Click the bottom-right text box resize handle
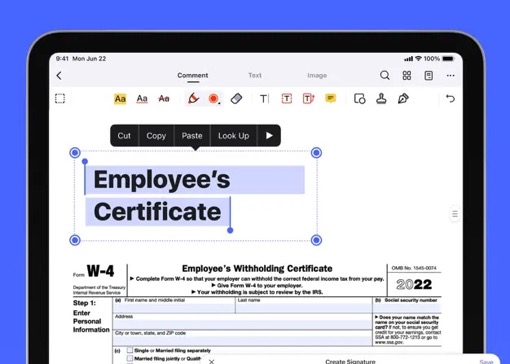This screenshot has height=364, width=510. click(x=316, y=240)
